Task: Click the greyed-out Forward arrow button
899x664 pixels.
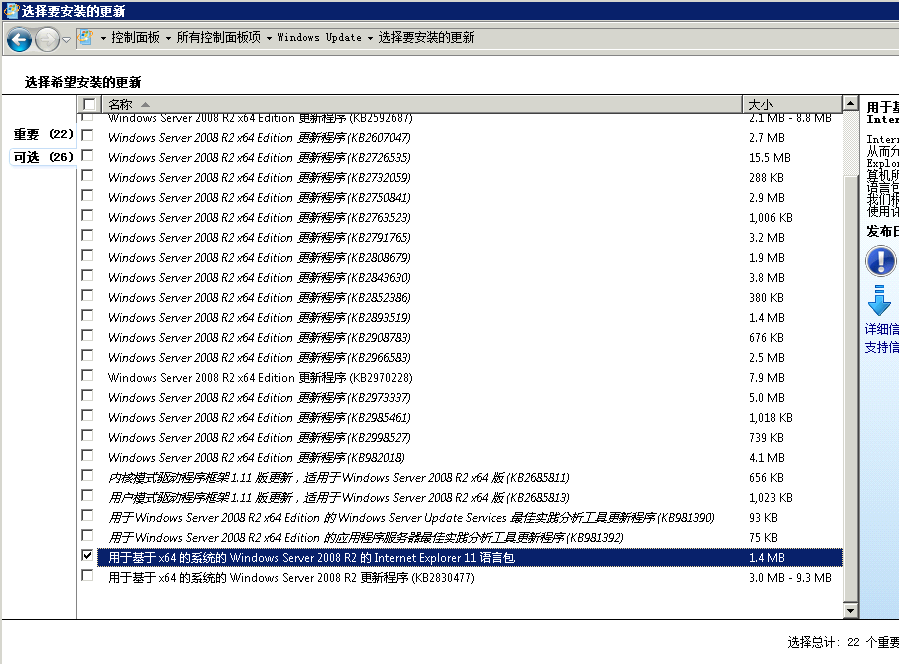Action: (47, 40)
